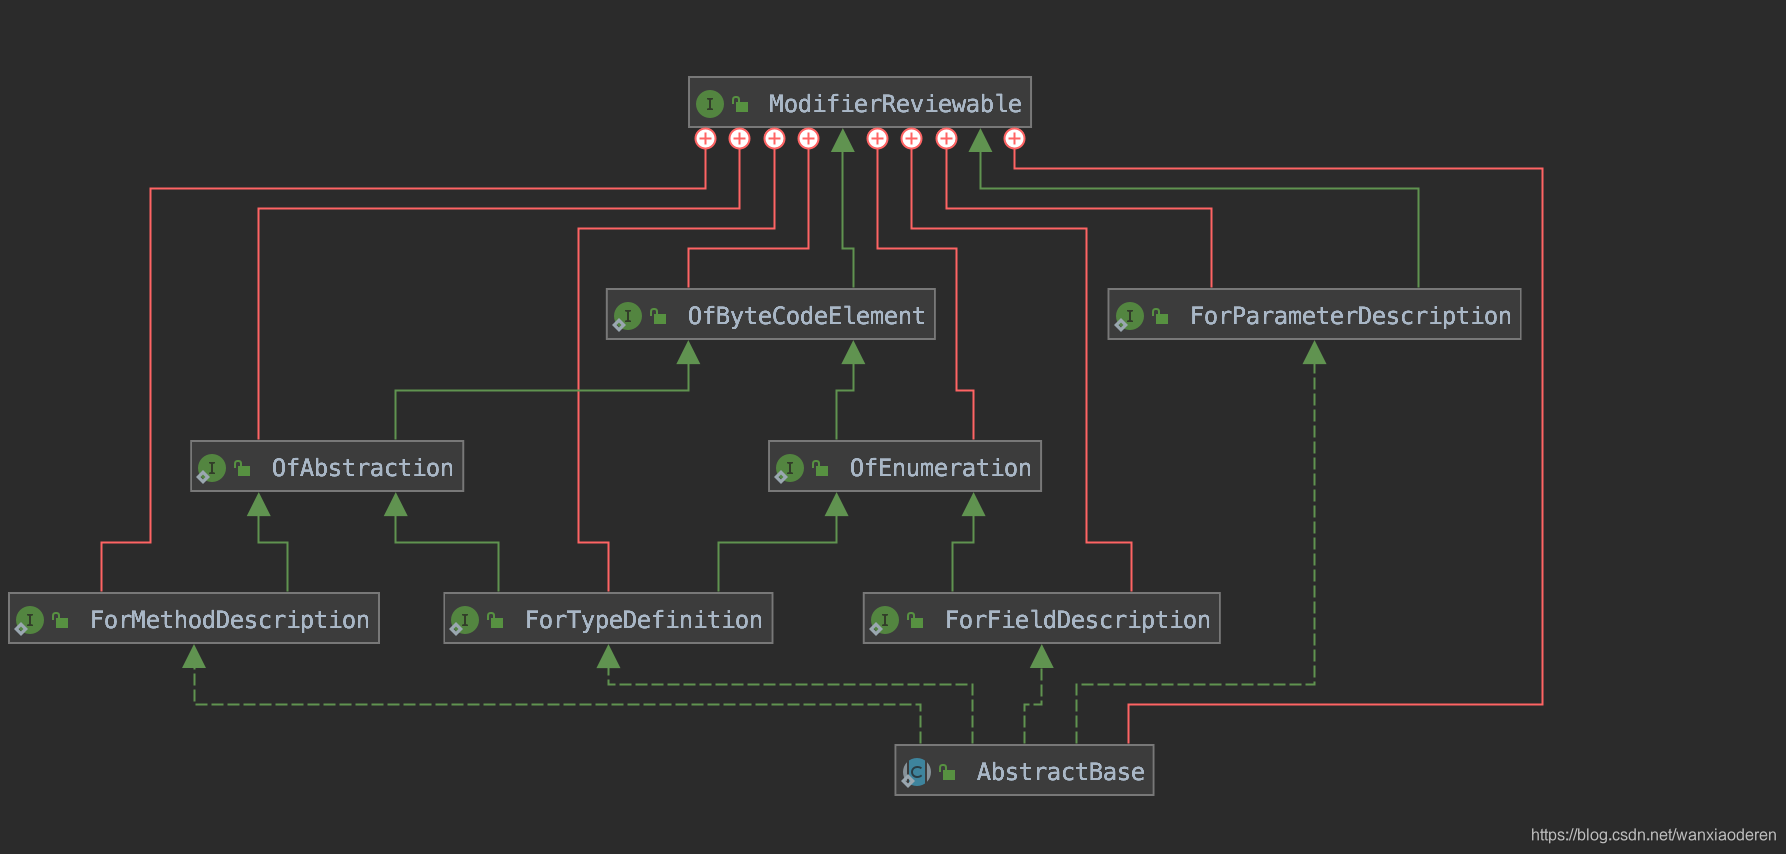Click the public lock icon on ModifierReviewable

(x=741, y=104)
